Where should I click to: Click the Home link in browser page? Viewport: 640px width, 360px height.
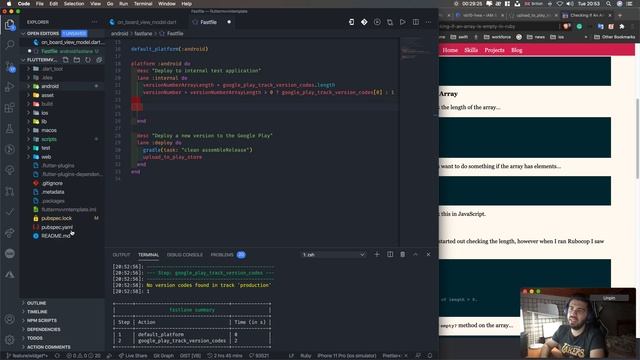point(450,50)
